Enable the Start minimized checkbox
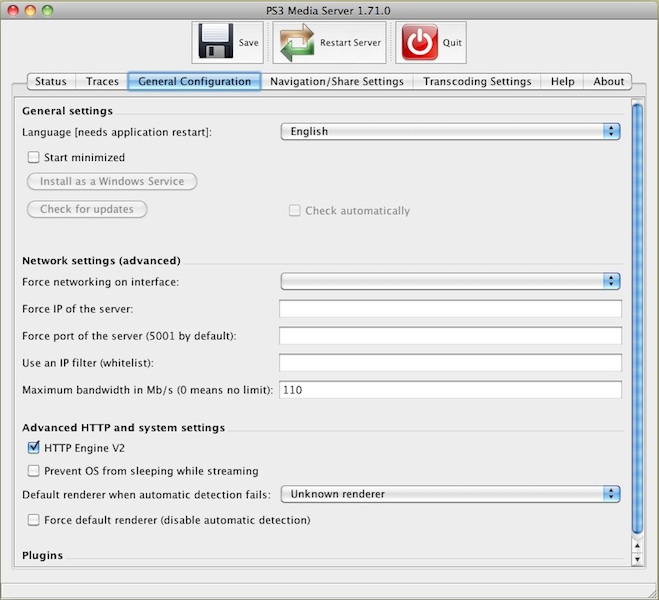Image resolution: width=659 pixels, height=600 pixels. (x=34, y=157)
